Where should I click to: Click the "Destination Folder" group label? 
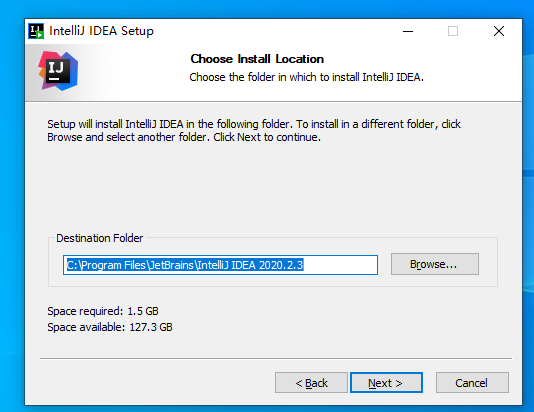tap(99, 238)
